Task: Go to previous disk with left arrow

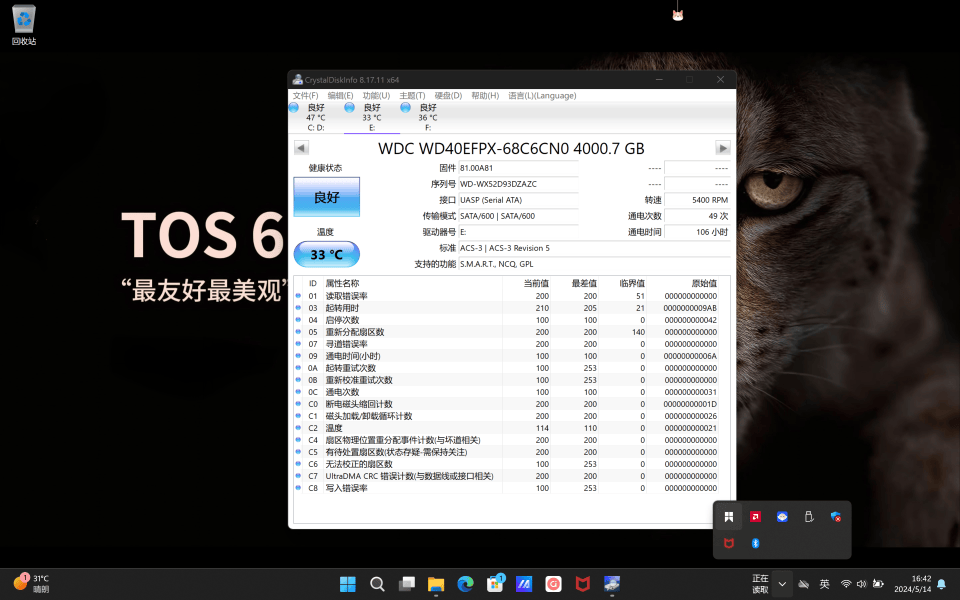Action: pos(301,148)
